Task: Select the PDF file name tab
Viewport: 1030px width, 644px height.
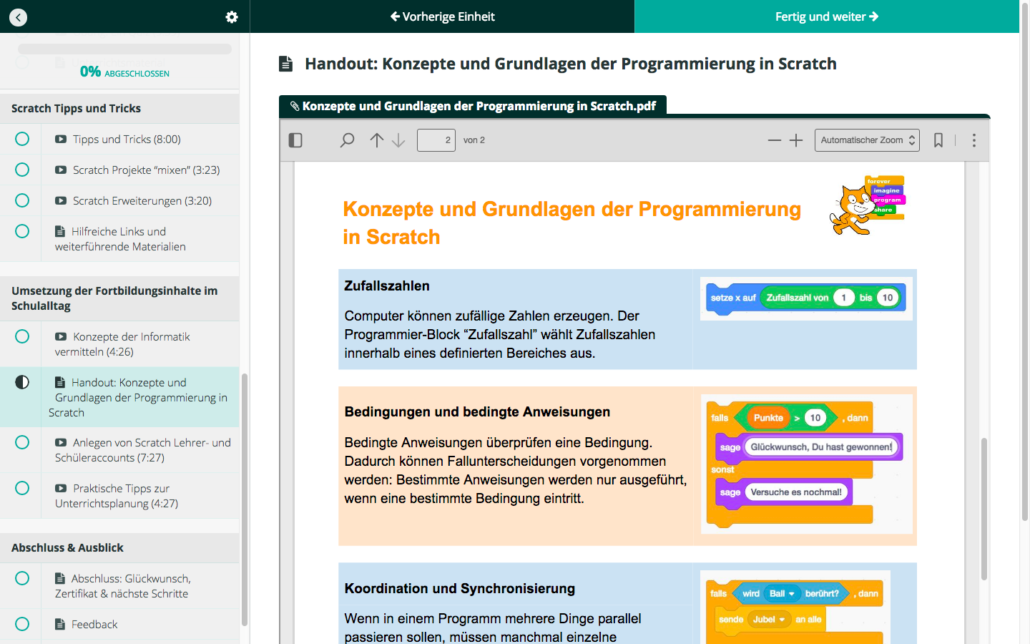Action: [472, 105]
